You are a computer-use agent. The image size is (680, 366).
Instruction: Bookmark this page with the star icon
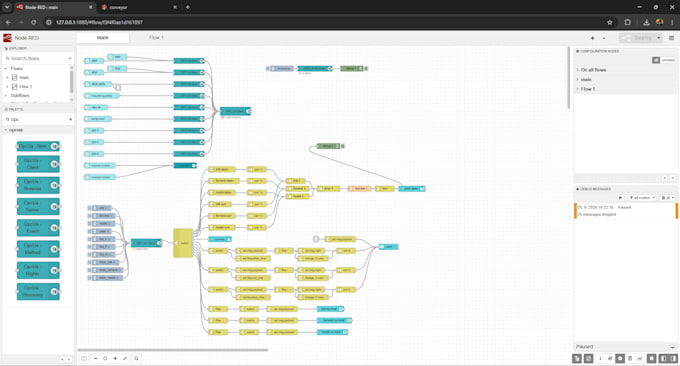click(610, 22)
